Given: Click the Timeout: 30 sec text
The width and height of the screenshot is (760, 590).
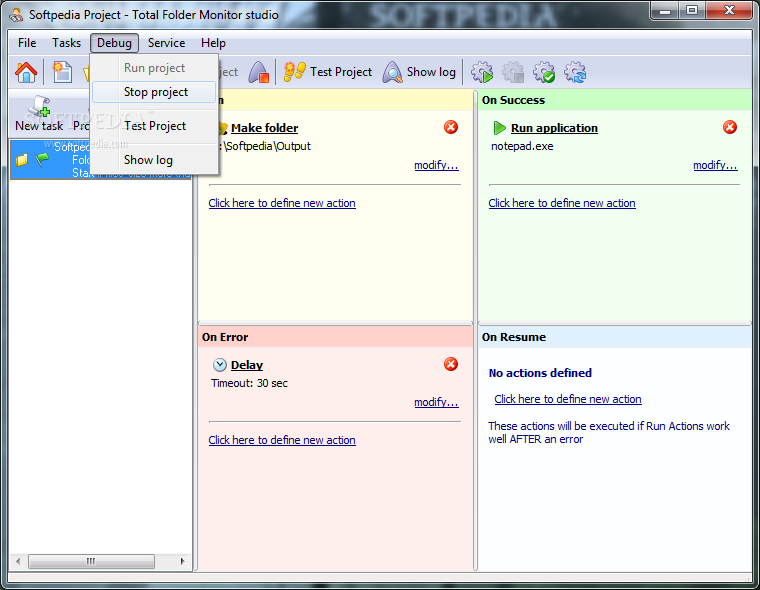Looking at the screenshot, I should pyautogui.click(x=249, y=383).
